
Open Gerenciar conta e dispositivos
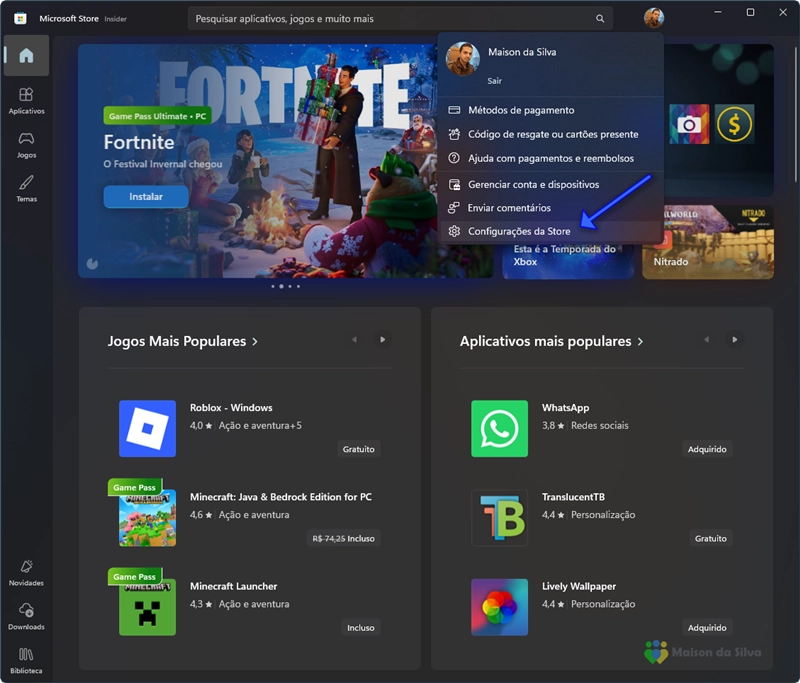pos(533,185)
